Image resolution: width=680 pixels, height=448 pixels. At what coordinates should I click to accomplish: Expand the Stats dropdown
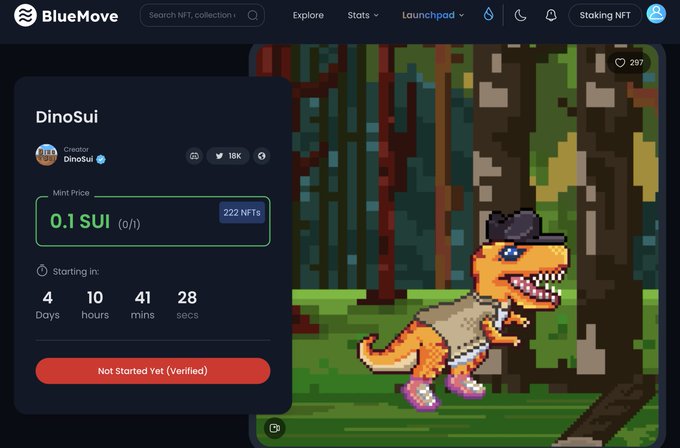[363, 15]
